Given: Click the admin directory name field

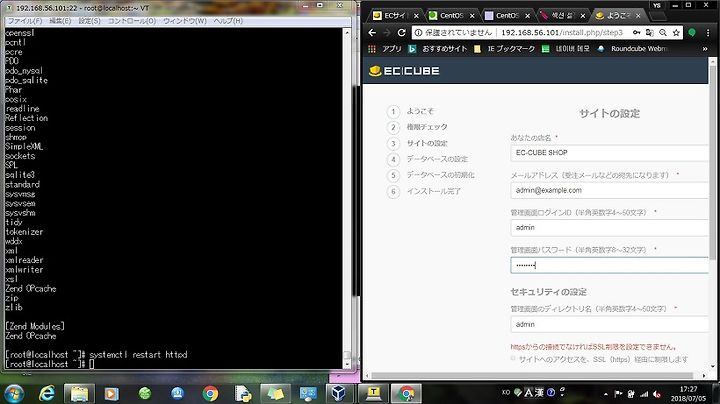Looking at the screenshot, I should 609,325.
